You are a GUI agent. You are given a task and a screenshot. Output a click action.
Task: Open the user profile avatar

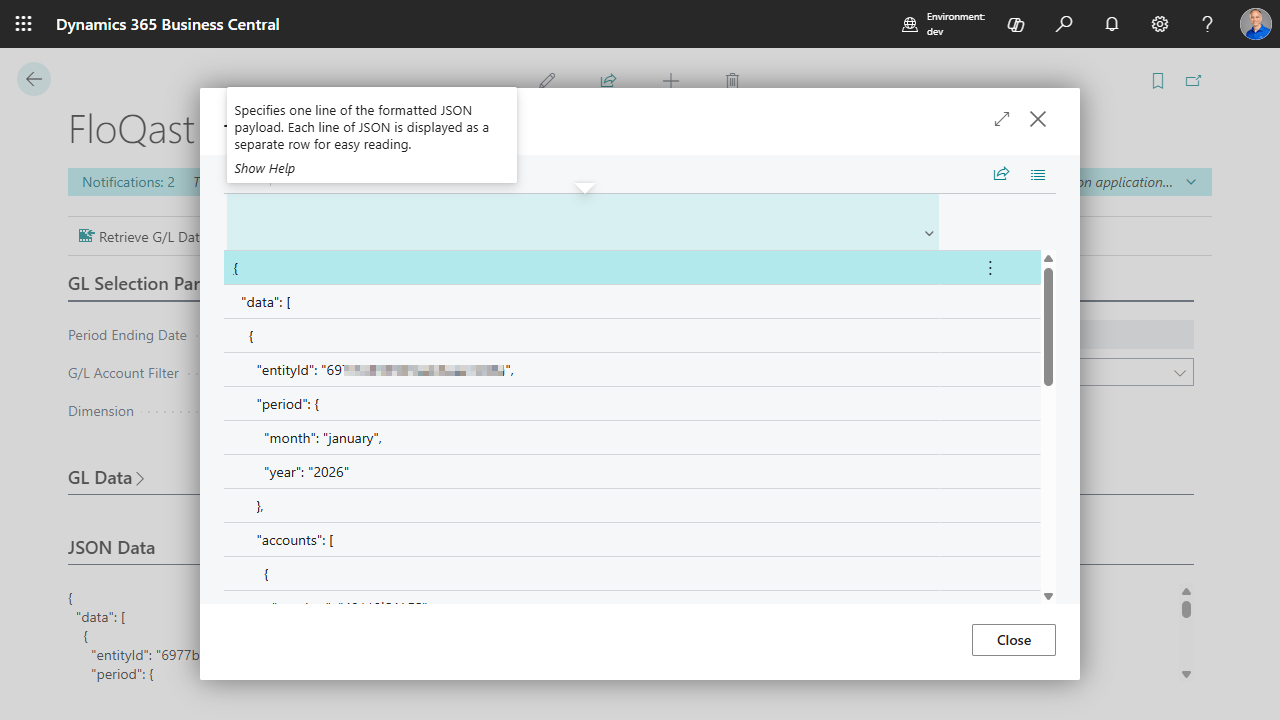coord(1256,24)
